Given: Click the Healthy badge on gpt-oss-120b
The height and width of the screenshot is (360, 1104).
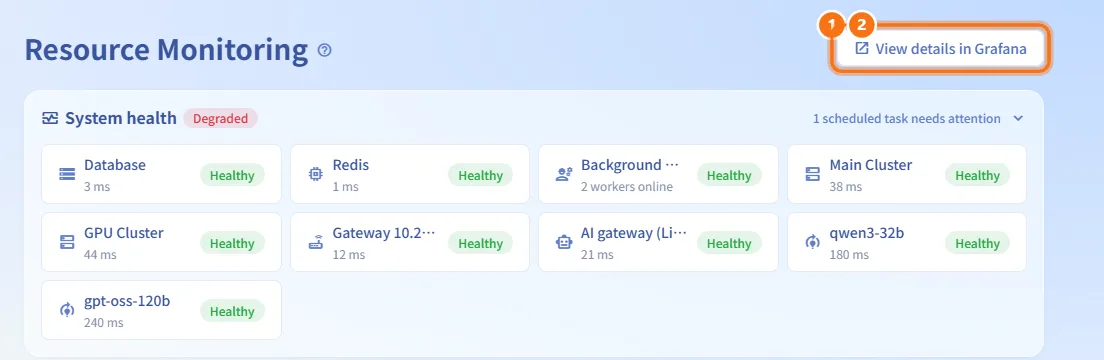Looking at the screenshot, I should (232, 311).
